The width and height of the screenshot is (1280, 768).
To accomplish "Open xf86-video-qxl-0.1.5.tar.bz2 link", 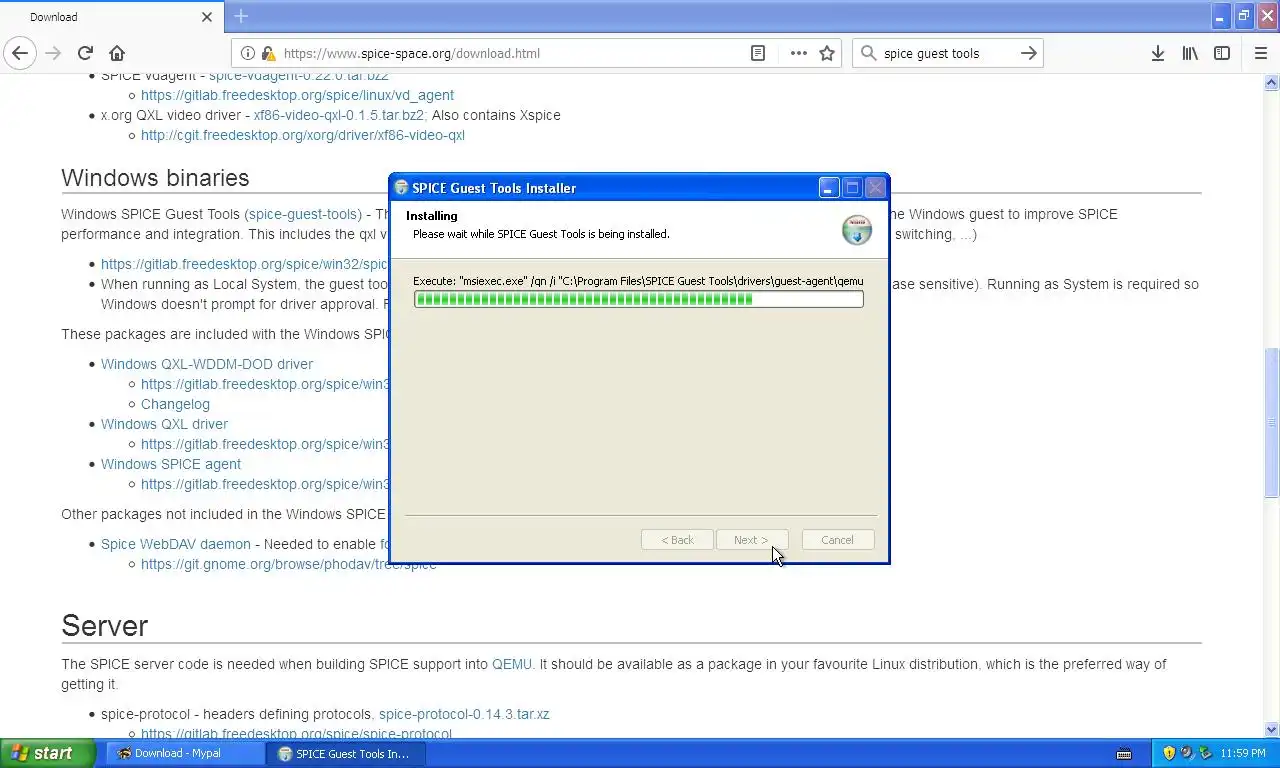I will pyautogui.click(x=339, y=115).
